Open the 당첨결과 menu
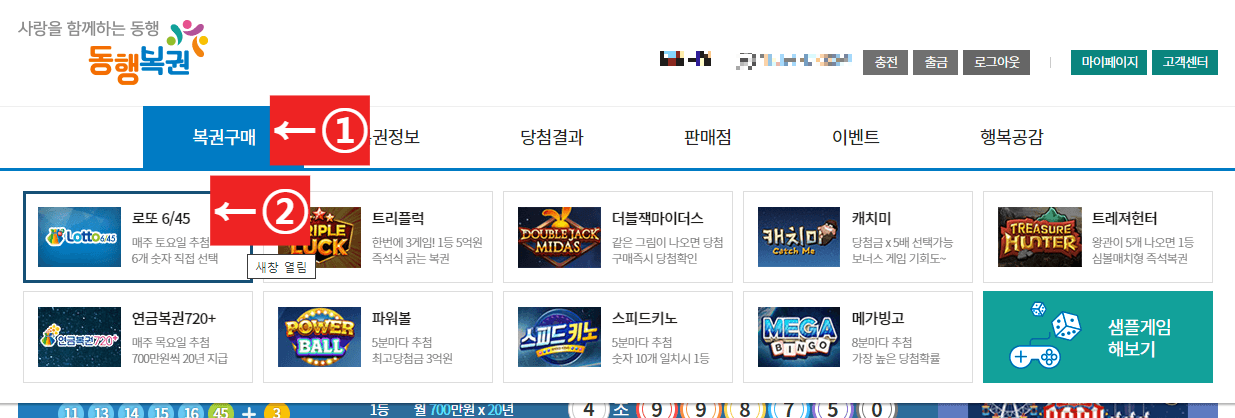Image resolution: width=1235 pixels, height=418 pixels. tap(552, 138)
